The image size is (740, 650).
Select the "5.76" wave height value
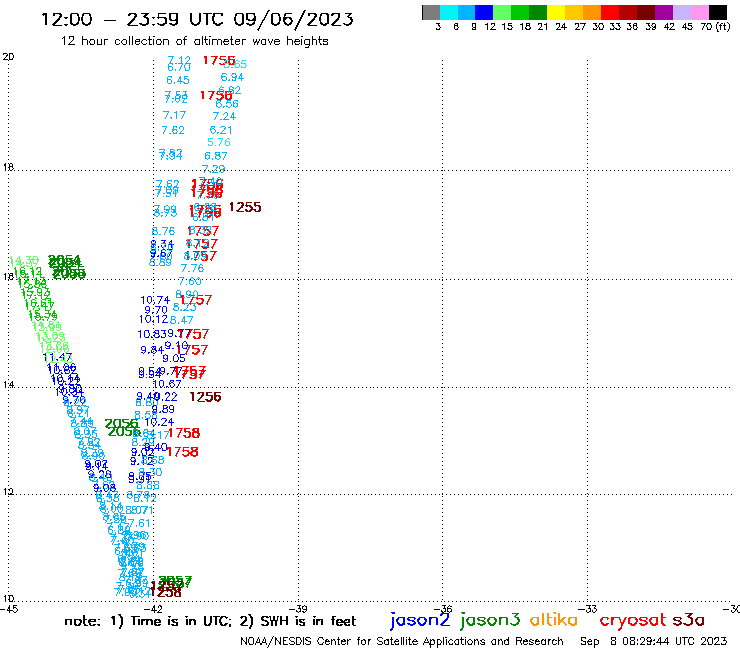219,142
